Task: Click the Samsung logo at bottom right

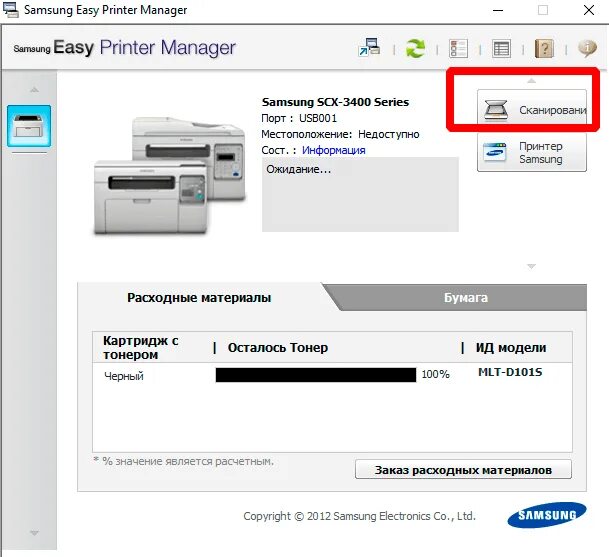Action: [547, 515]
